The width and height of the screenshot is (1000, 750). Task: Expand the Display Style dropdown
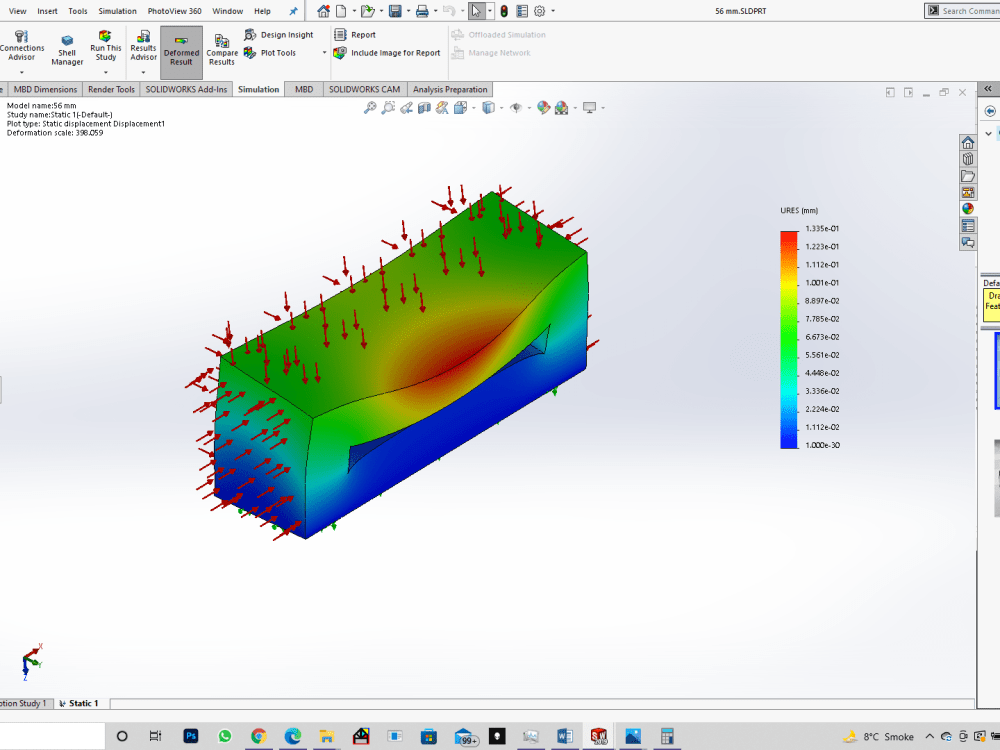tap(500, 107)
